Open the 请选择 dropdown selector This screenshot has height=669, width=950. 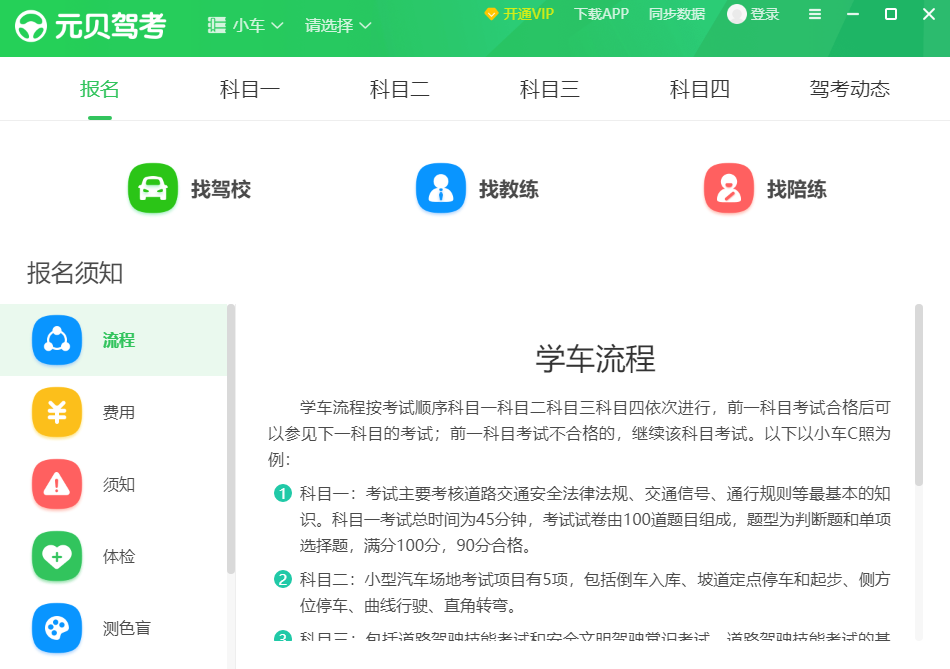338,26
